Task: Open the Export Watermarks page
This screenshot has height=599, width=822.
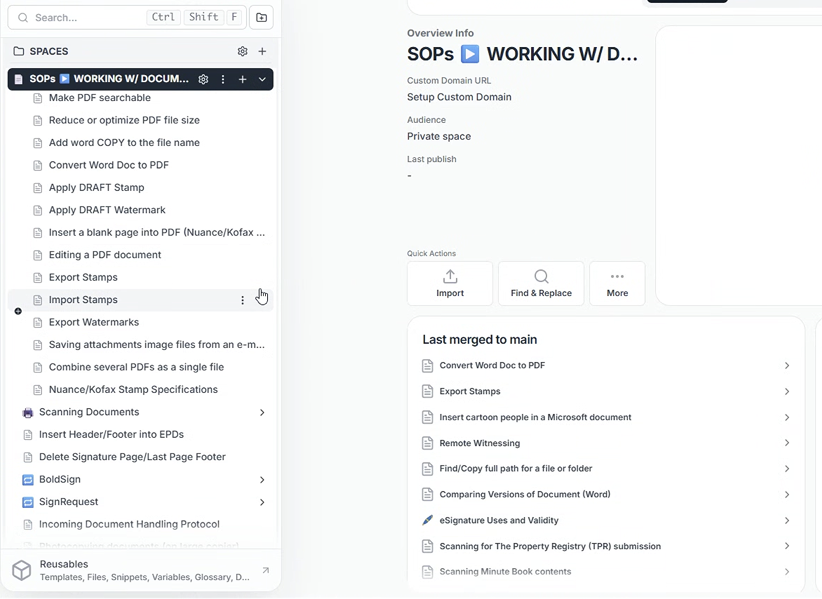Action: point(94,322)
